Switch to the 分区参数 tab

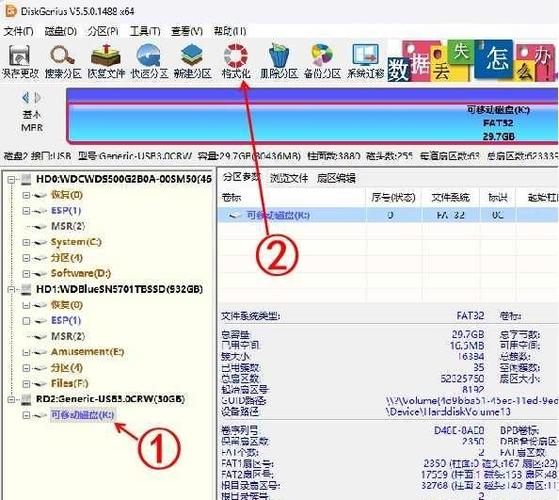[x=241, y=177]
